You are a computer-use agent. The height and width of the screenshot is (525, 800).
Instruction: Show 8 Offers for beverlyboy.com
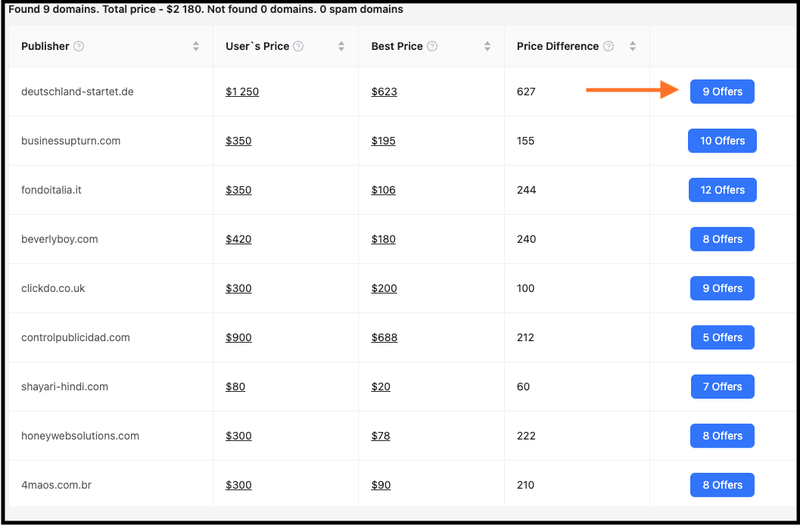coord(722,239)
